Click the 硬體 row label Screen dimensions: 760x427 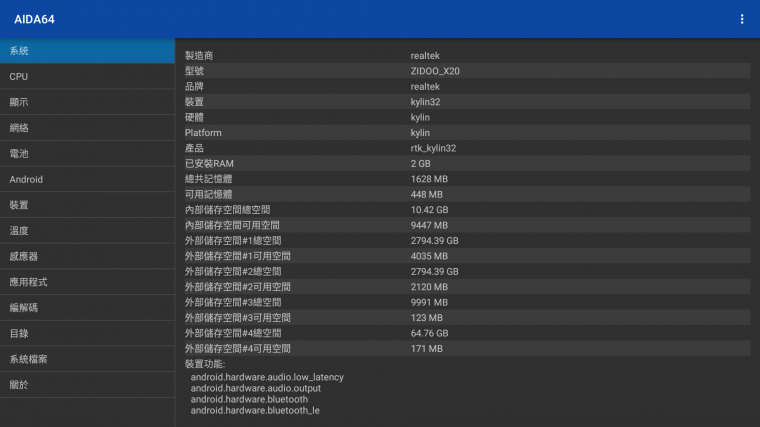[x=194, y=118]
